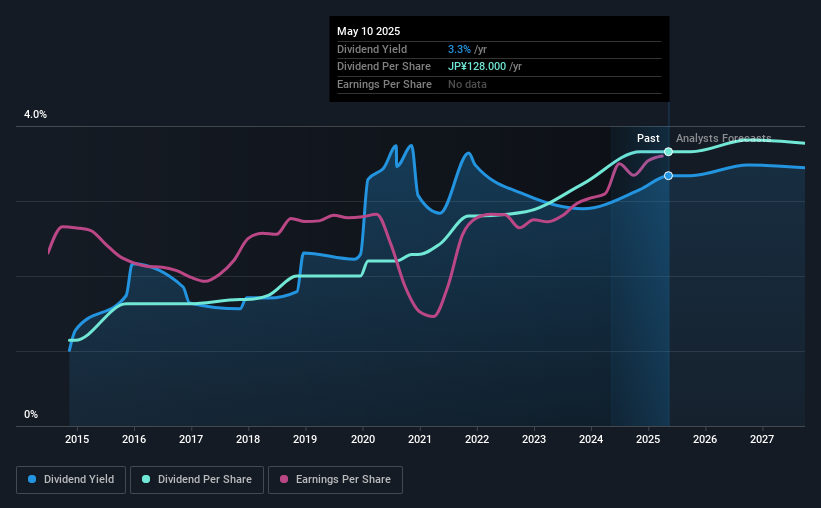Click the 2015 x-axis label
The height and width of the screenshot is (508, 821).
click(77, 439)
